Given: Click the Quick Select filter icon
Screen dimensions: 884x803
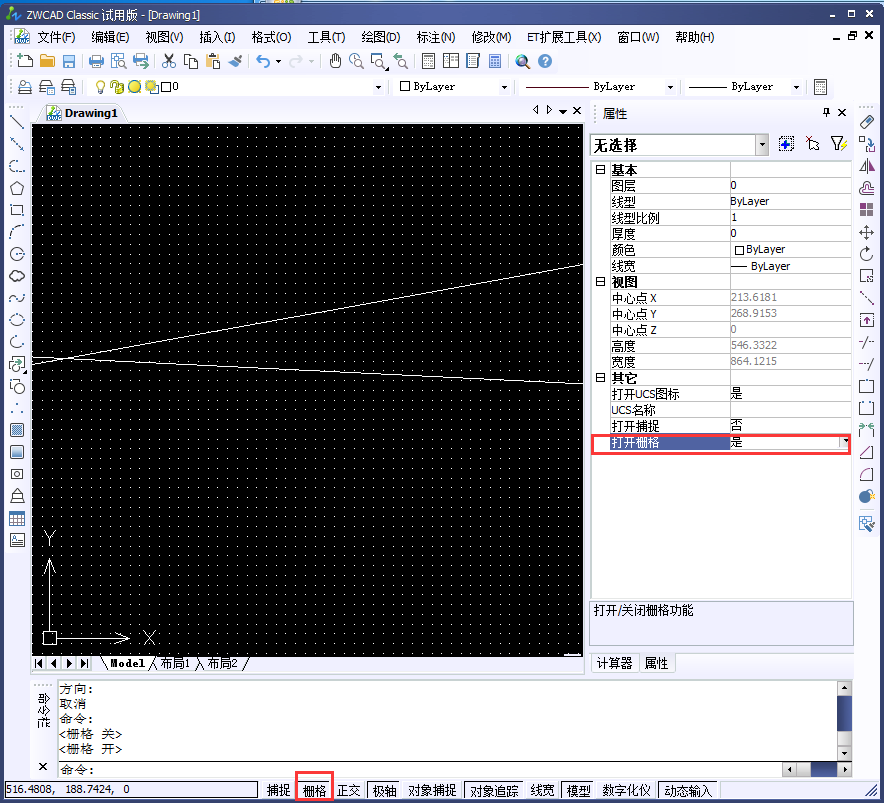Looking at the screenshot, I should (839, 144).
